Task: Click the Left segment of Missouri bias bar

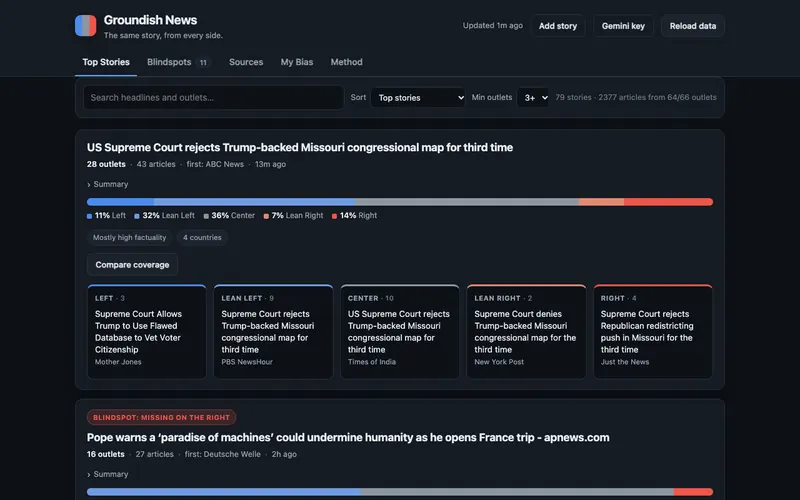Action: coord(120,202)
